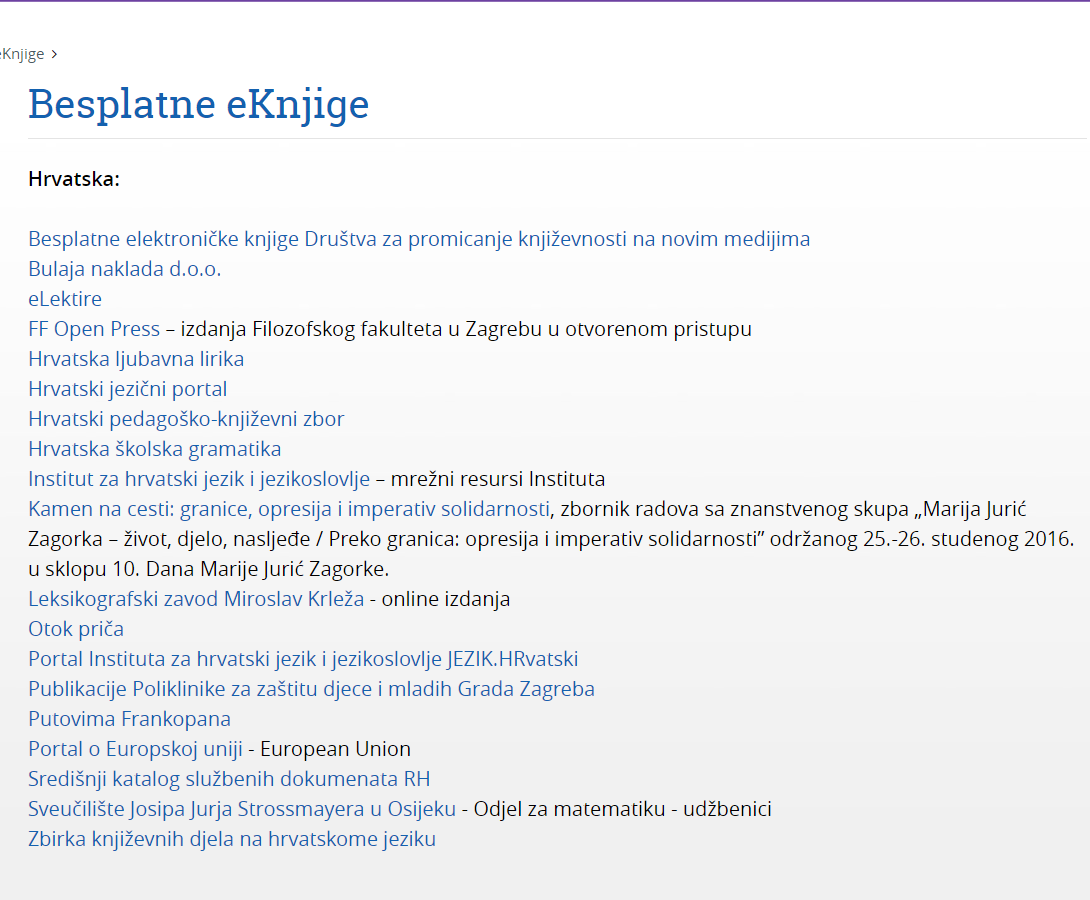The height and width of the screenshot is (900, 1090).
Task: Click the Hrvatska: section label
Action: (x=74, y=179)
